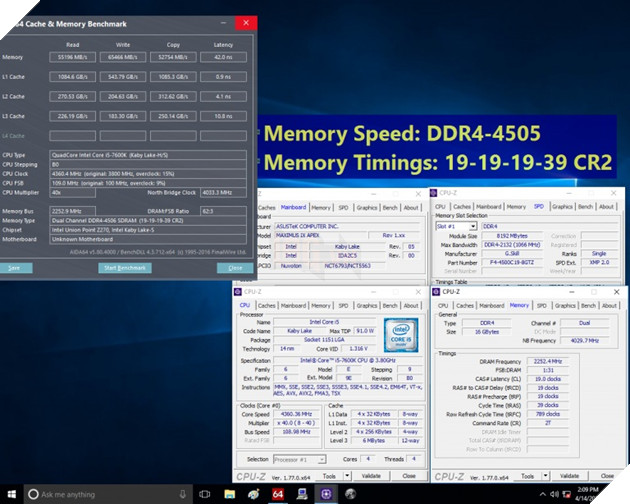Click Tools in the CPU-Z Memory window

tap(528, 476)
